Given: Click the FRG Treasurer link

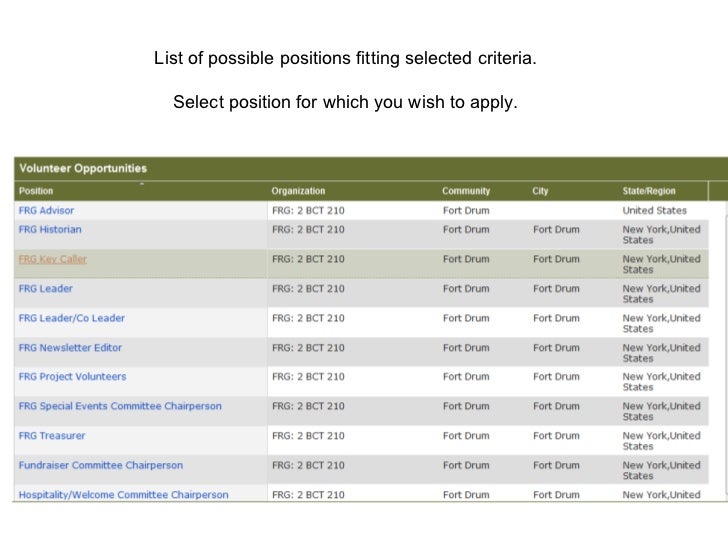Looking at the screenshot, I should [x=52, y=436].
